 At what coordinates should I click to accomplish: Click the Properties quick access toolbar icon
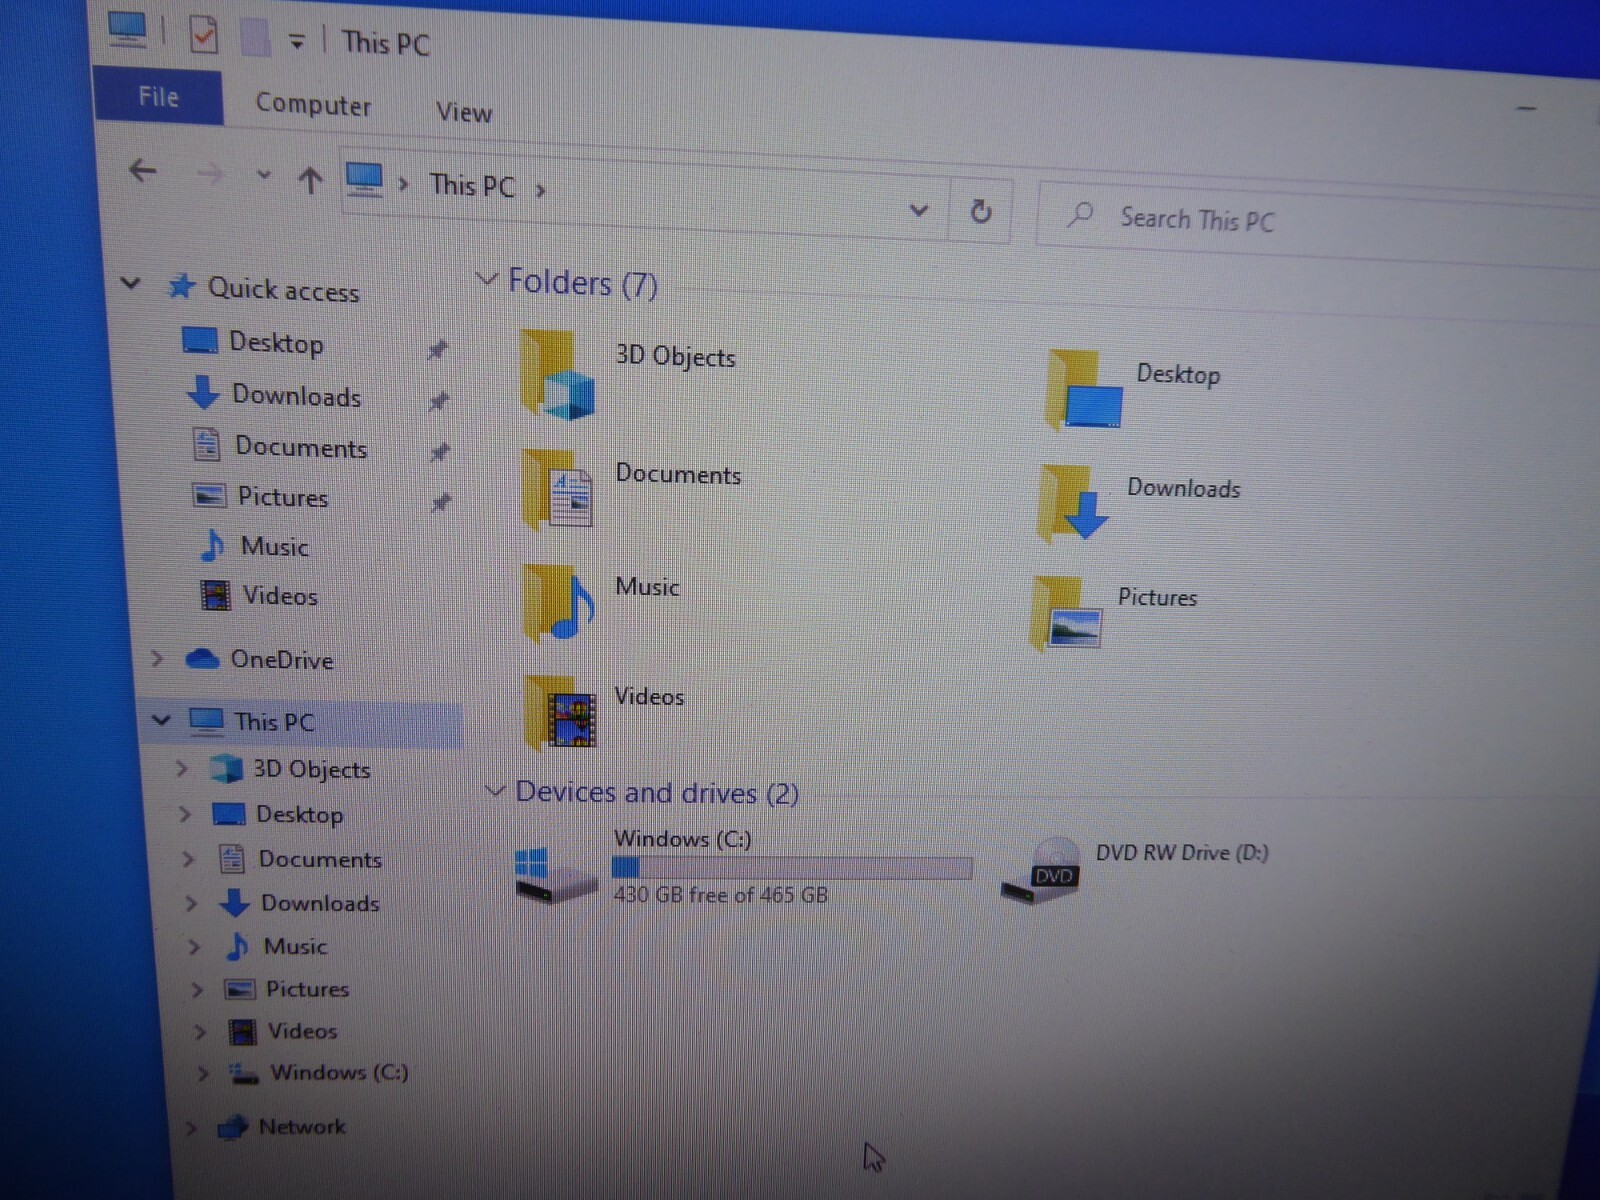click(x=203, y=35)
